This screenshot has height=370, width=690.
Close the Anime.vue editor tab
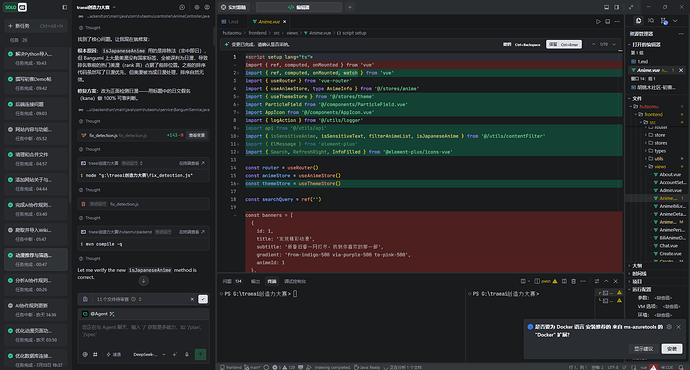[284, 22]
